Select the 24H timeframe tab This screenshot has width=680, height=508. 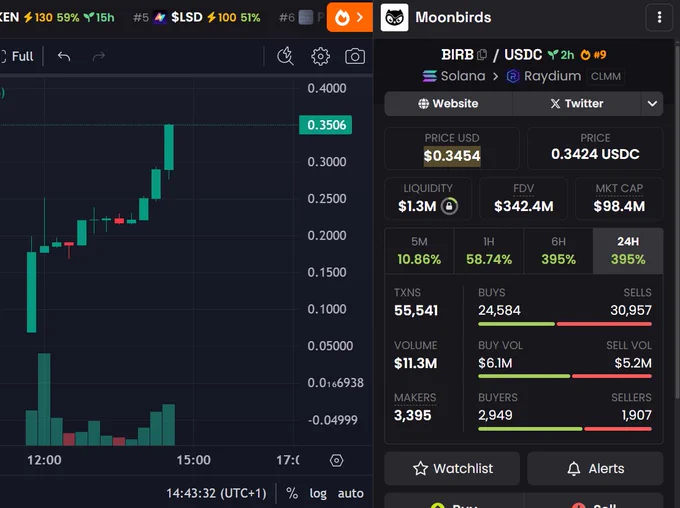628,251
